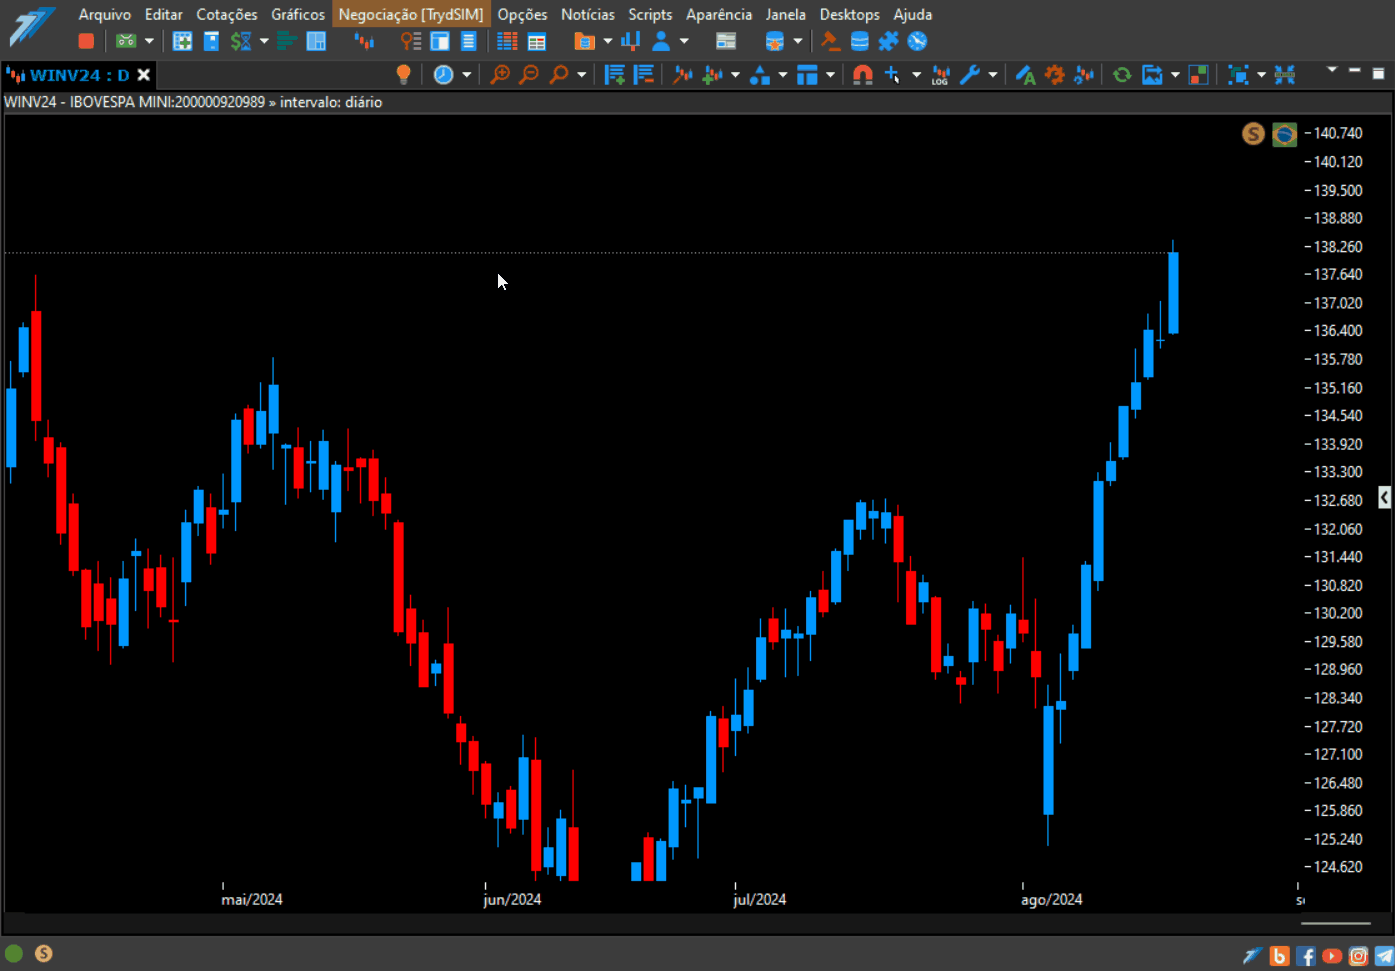Expand the side panel arrow on right edge
Screen dimensions: 1395x971
[1384, 497]
